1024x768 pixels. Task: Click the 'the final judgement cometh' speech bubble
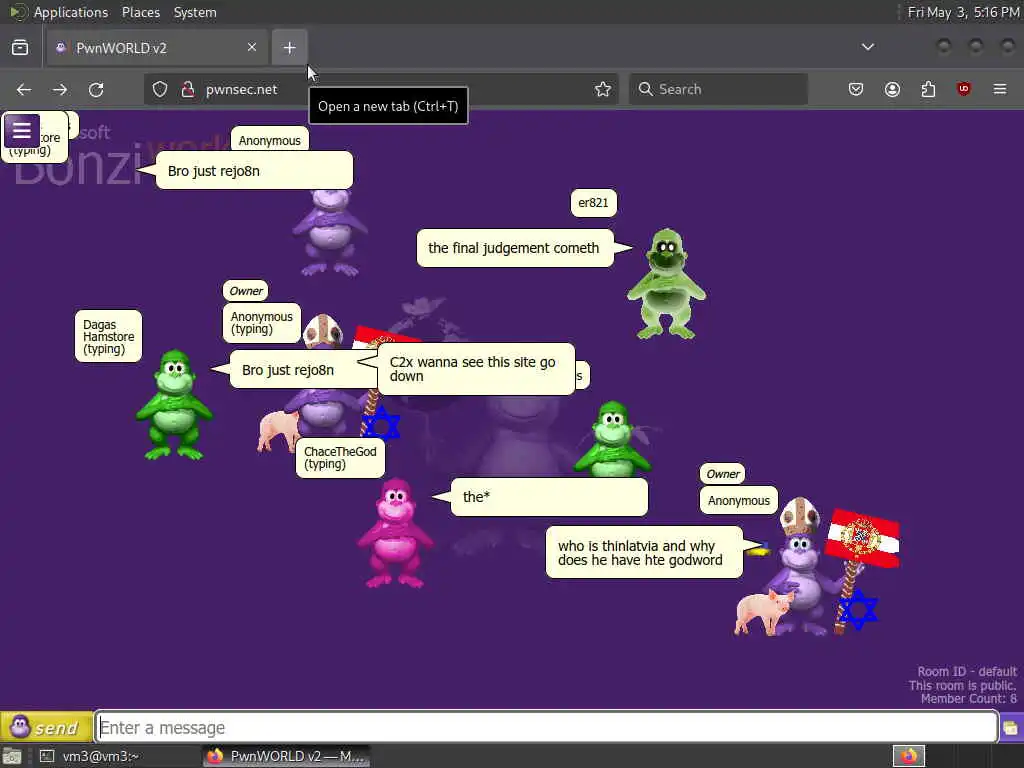(515, 248)
